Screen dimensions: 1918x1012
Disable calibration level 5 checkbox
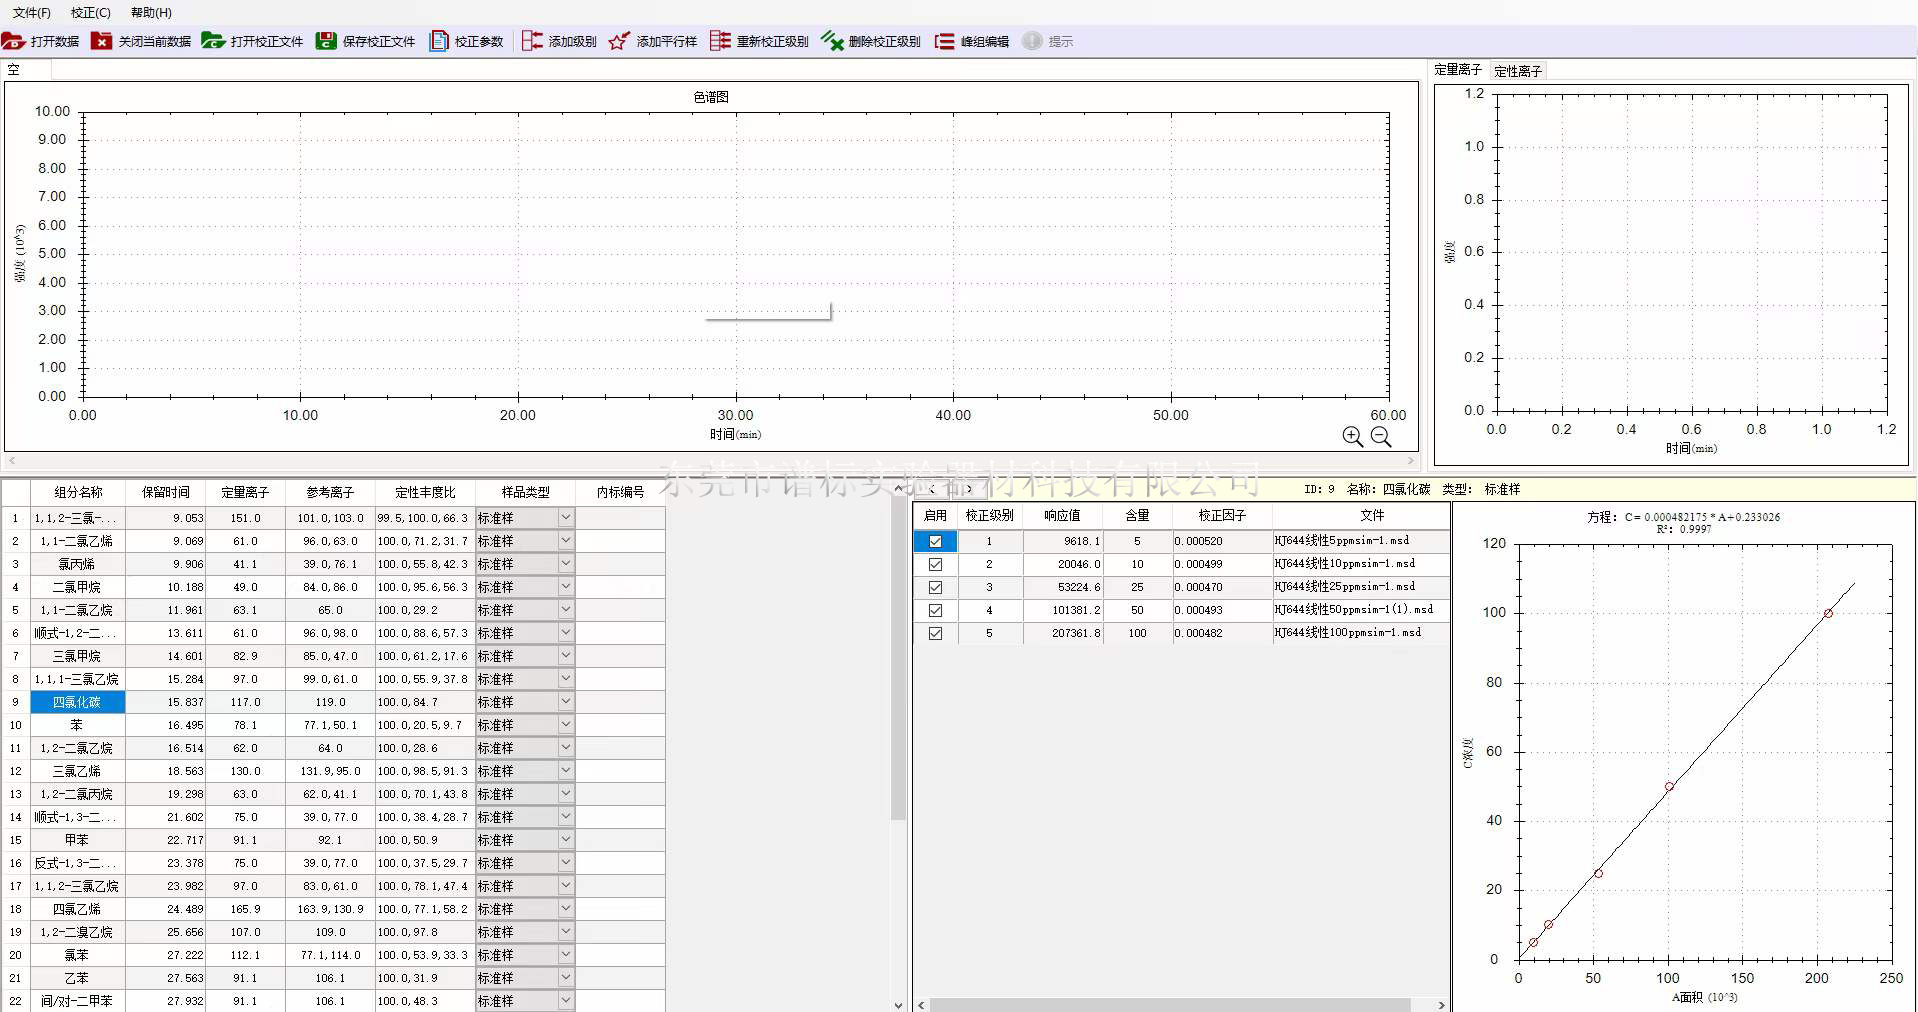pos(935,633)
